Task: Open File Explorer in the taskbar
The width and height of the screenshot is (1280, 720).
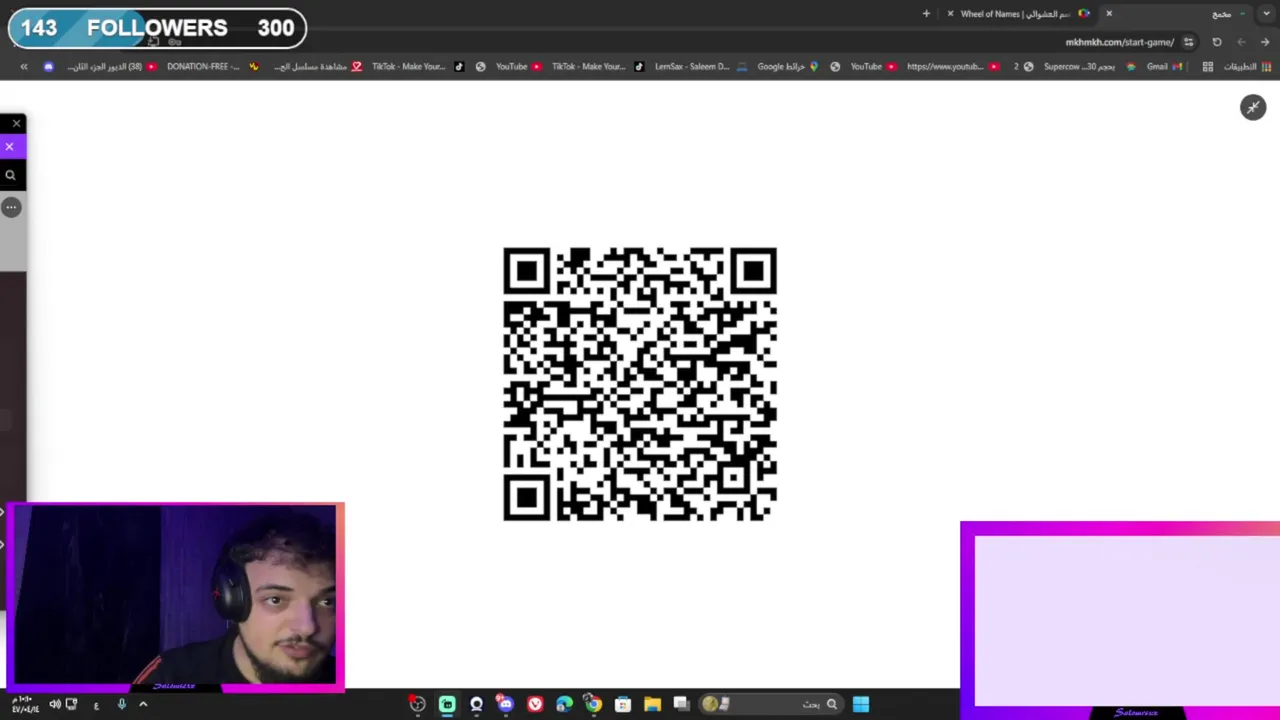Action: click(x=652, y=704)
